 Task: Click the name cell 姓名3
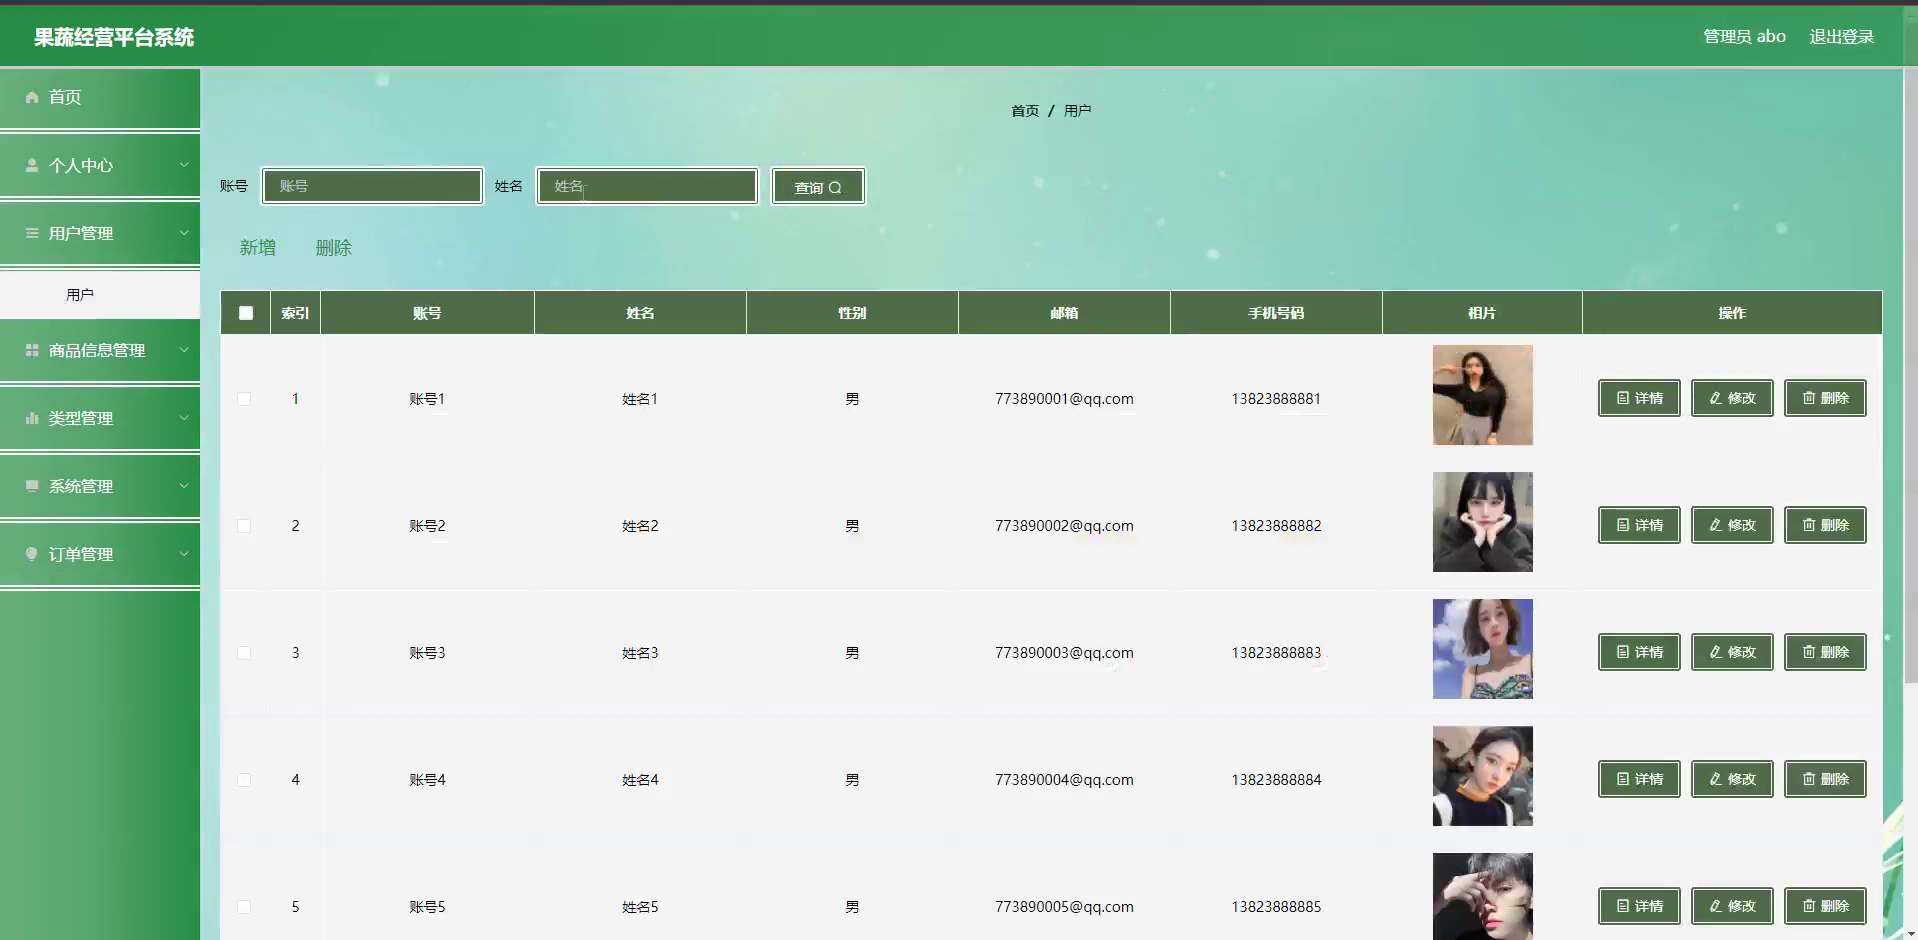(x=640, y=653)
